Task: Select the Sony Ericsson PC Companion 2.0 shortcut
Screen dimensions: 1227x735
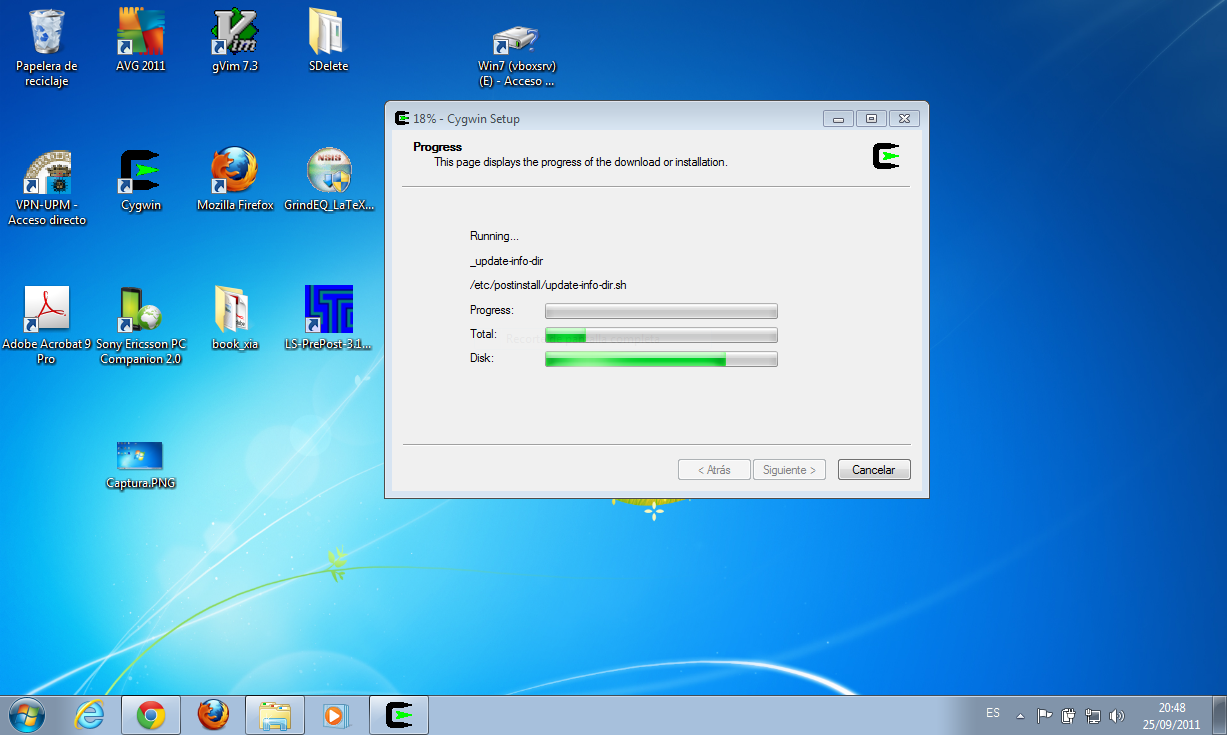Action: 141,325
